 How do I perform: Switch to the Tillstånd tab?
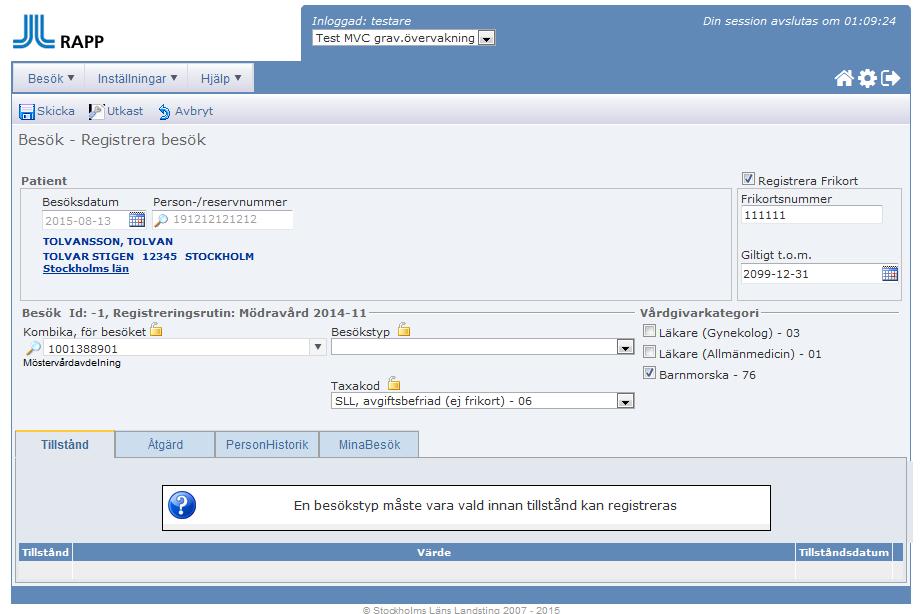(x=65, y=444)
